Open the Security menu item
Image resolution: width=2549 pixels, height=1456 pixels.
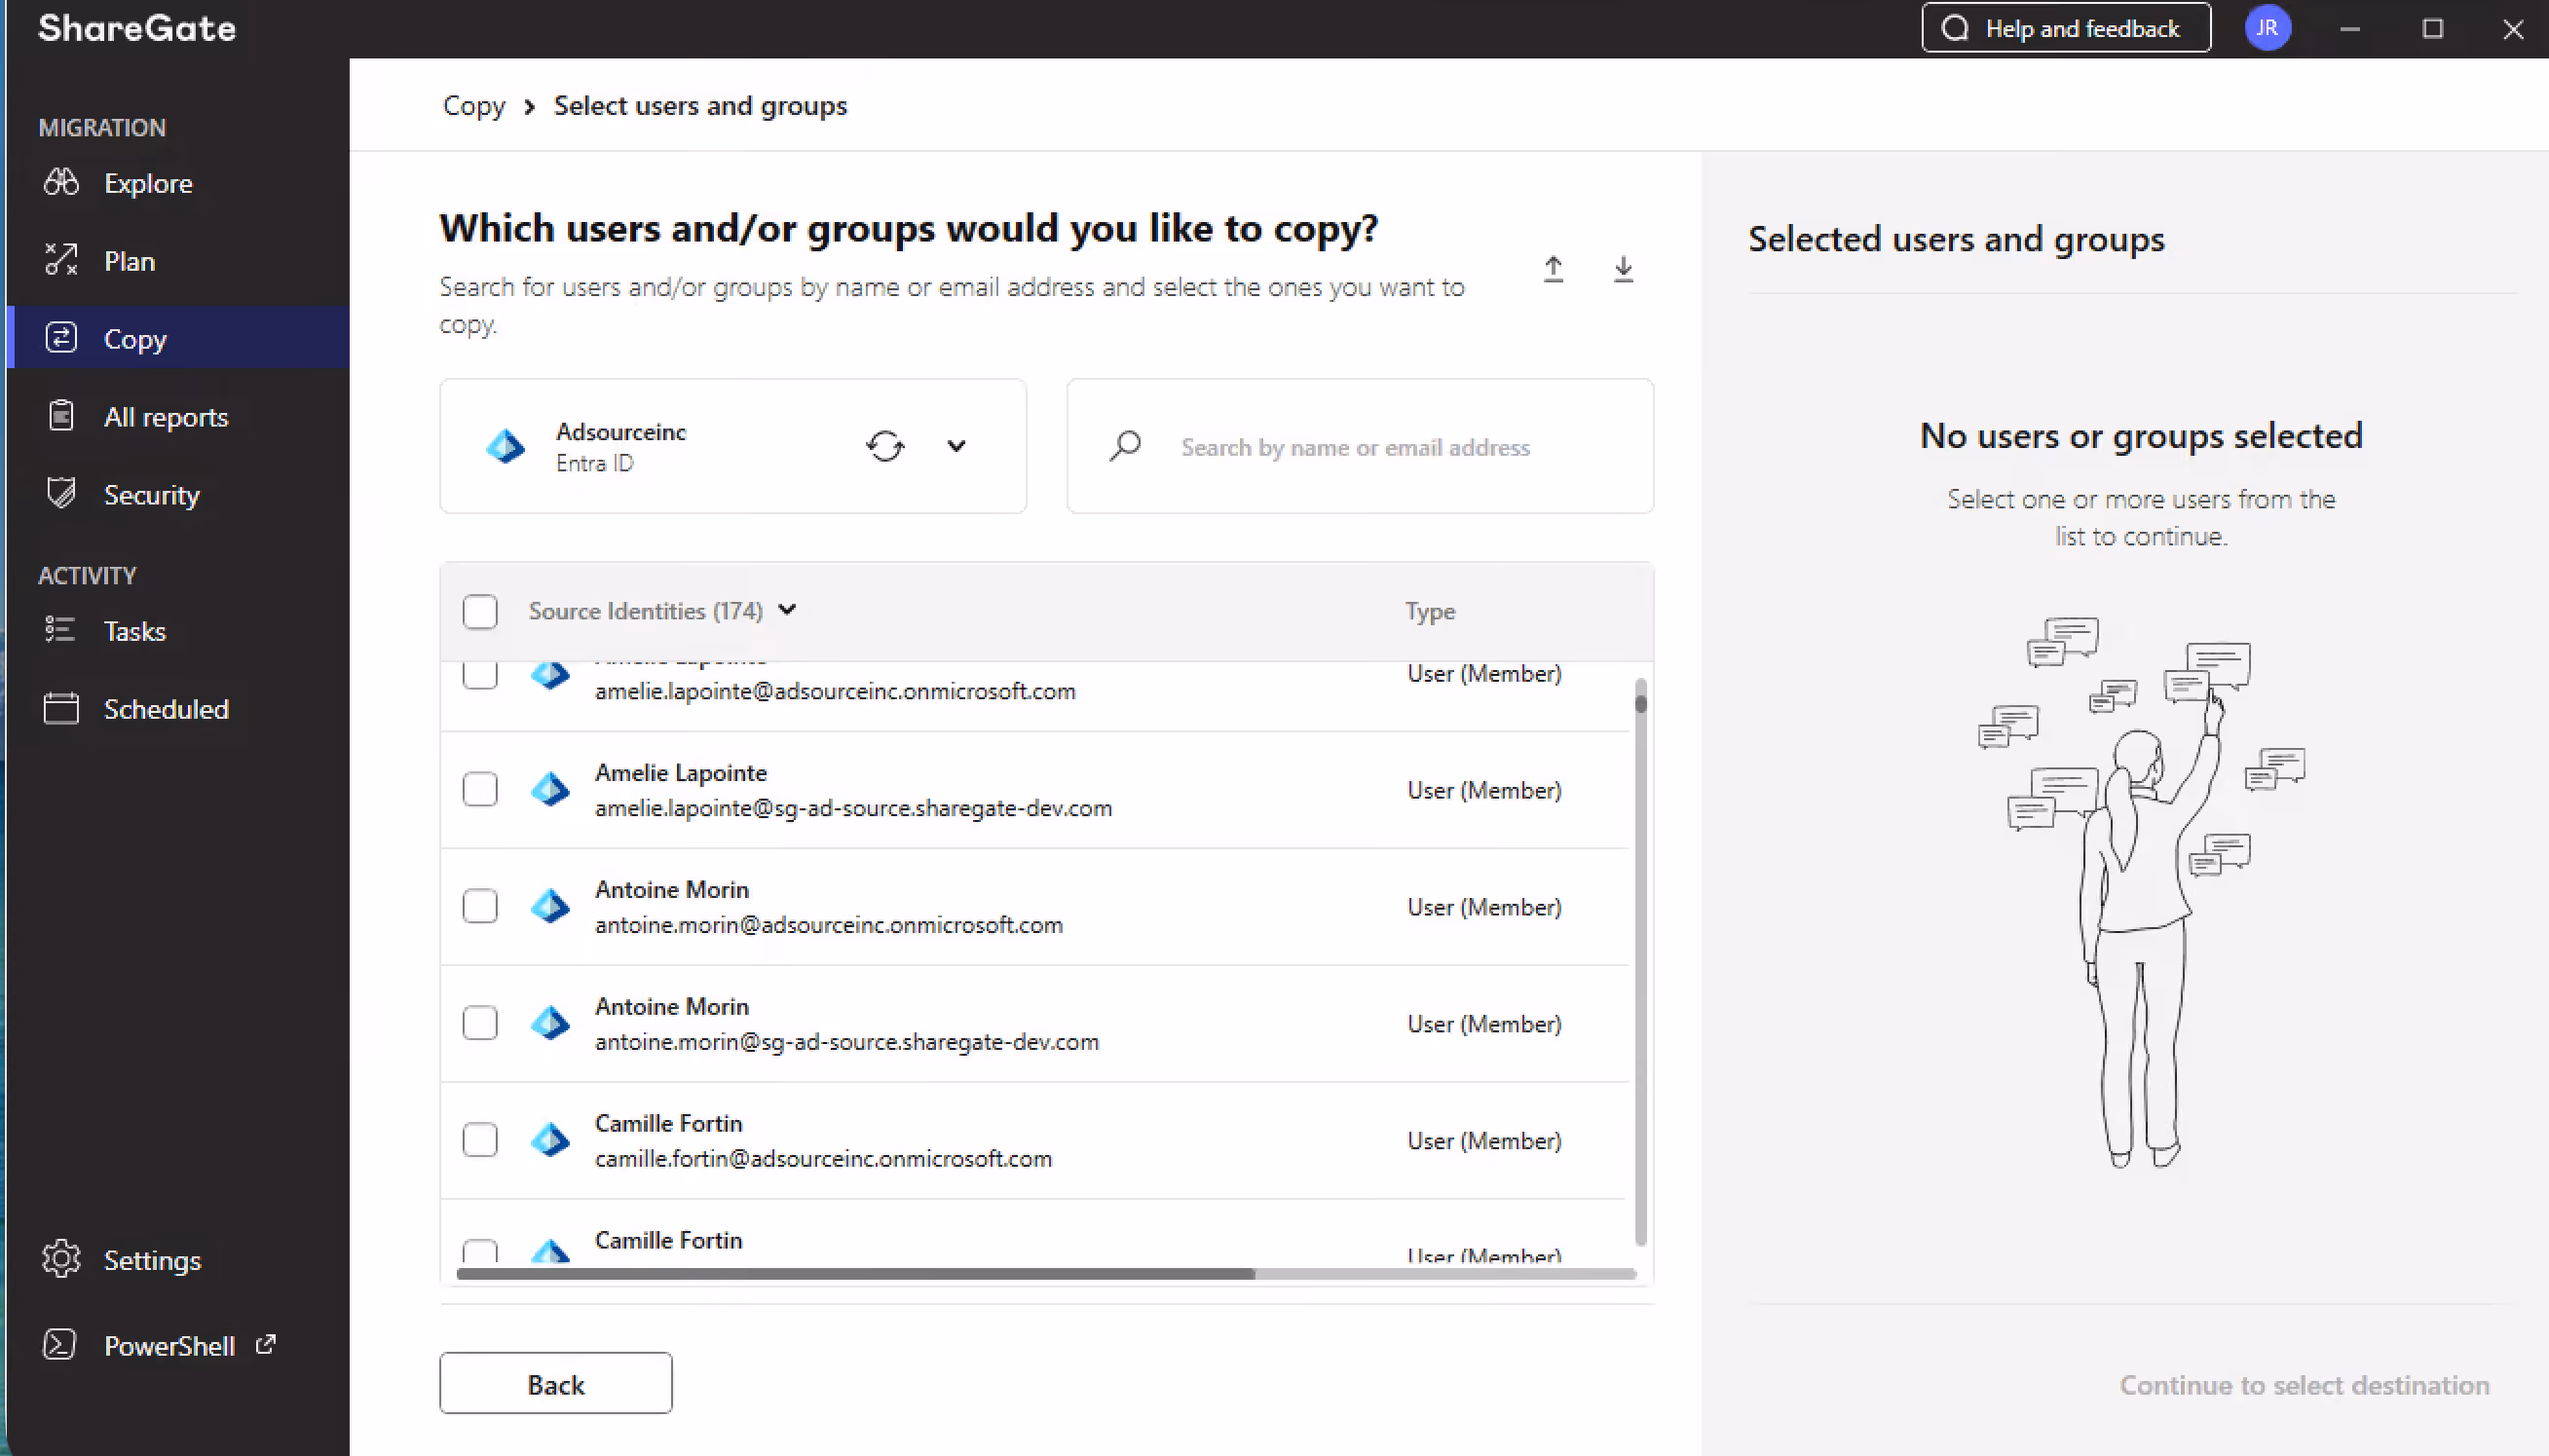click(x=178, y=495)
